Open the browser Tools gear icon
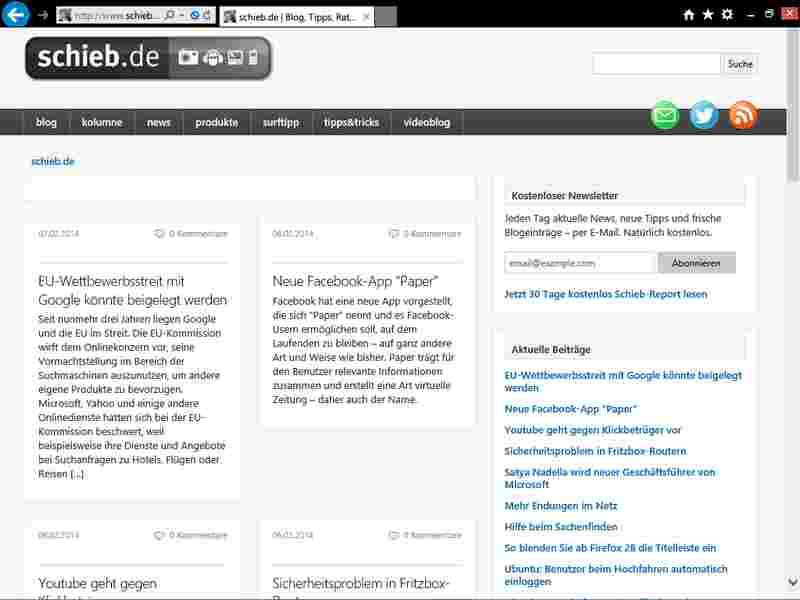Image resolution: width=800 pixels, height=600 pixels. (x=727, y=14)
